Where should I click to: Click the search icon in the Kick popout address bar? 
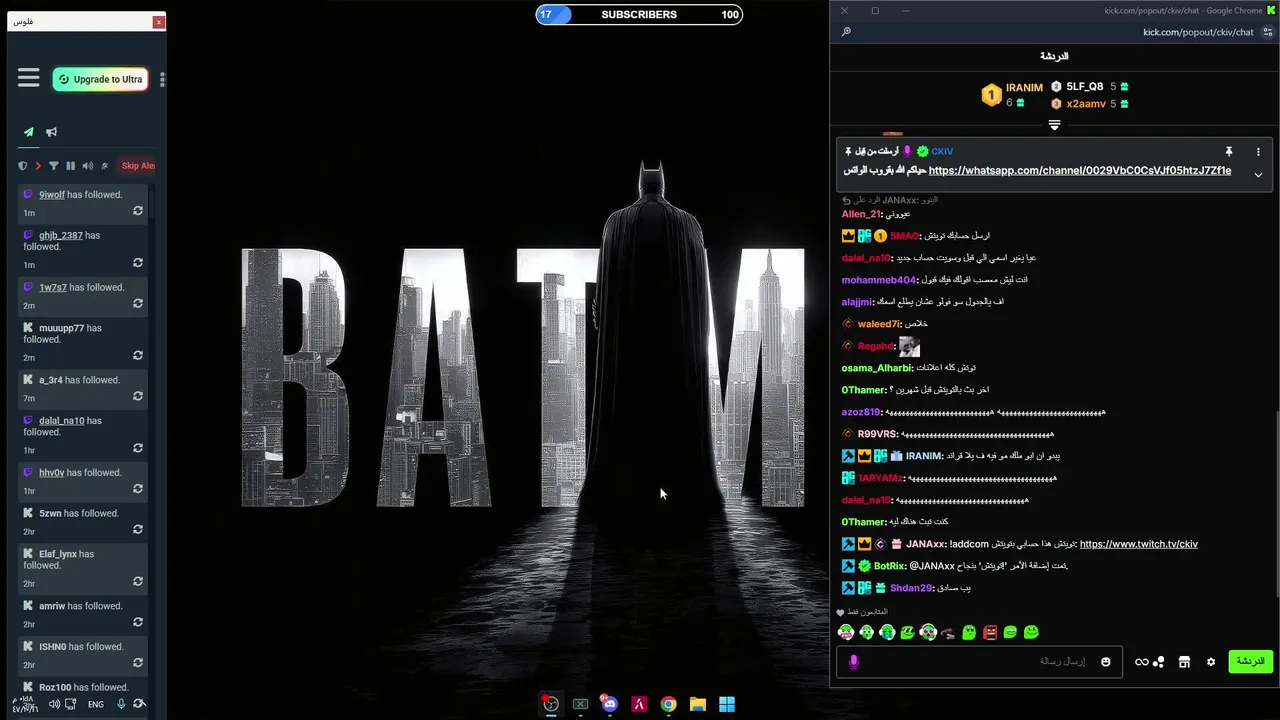pos(846,32)
